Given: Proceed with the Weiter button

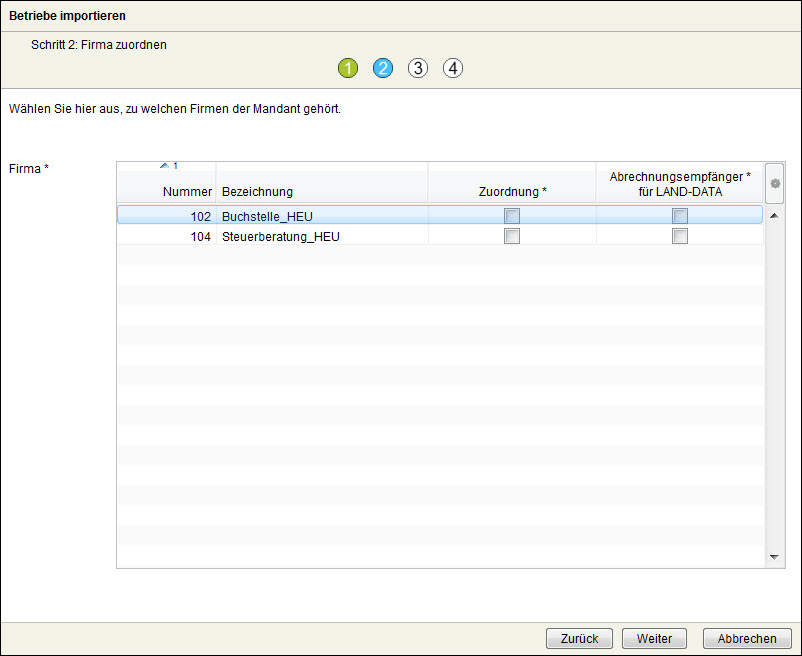Looking at the screenshot, I should click(654, 639).
